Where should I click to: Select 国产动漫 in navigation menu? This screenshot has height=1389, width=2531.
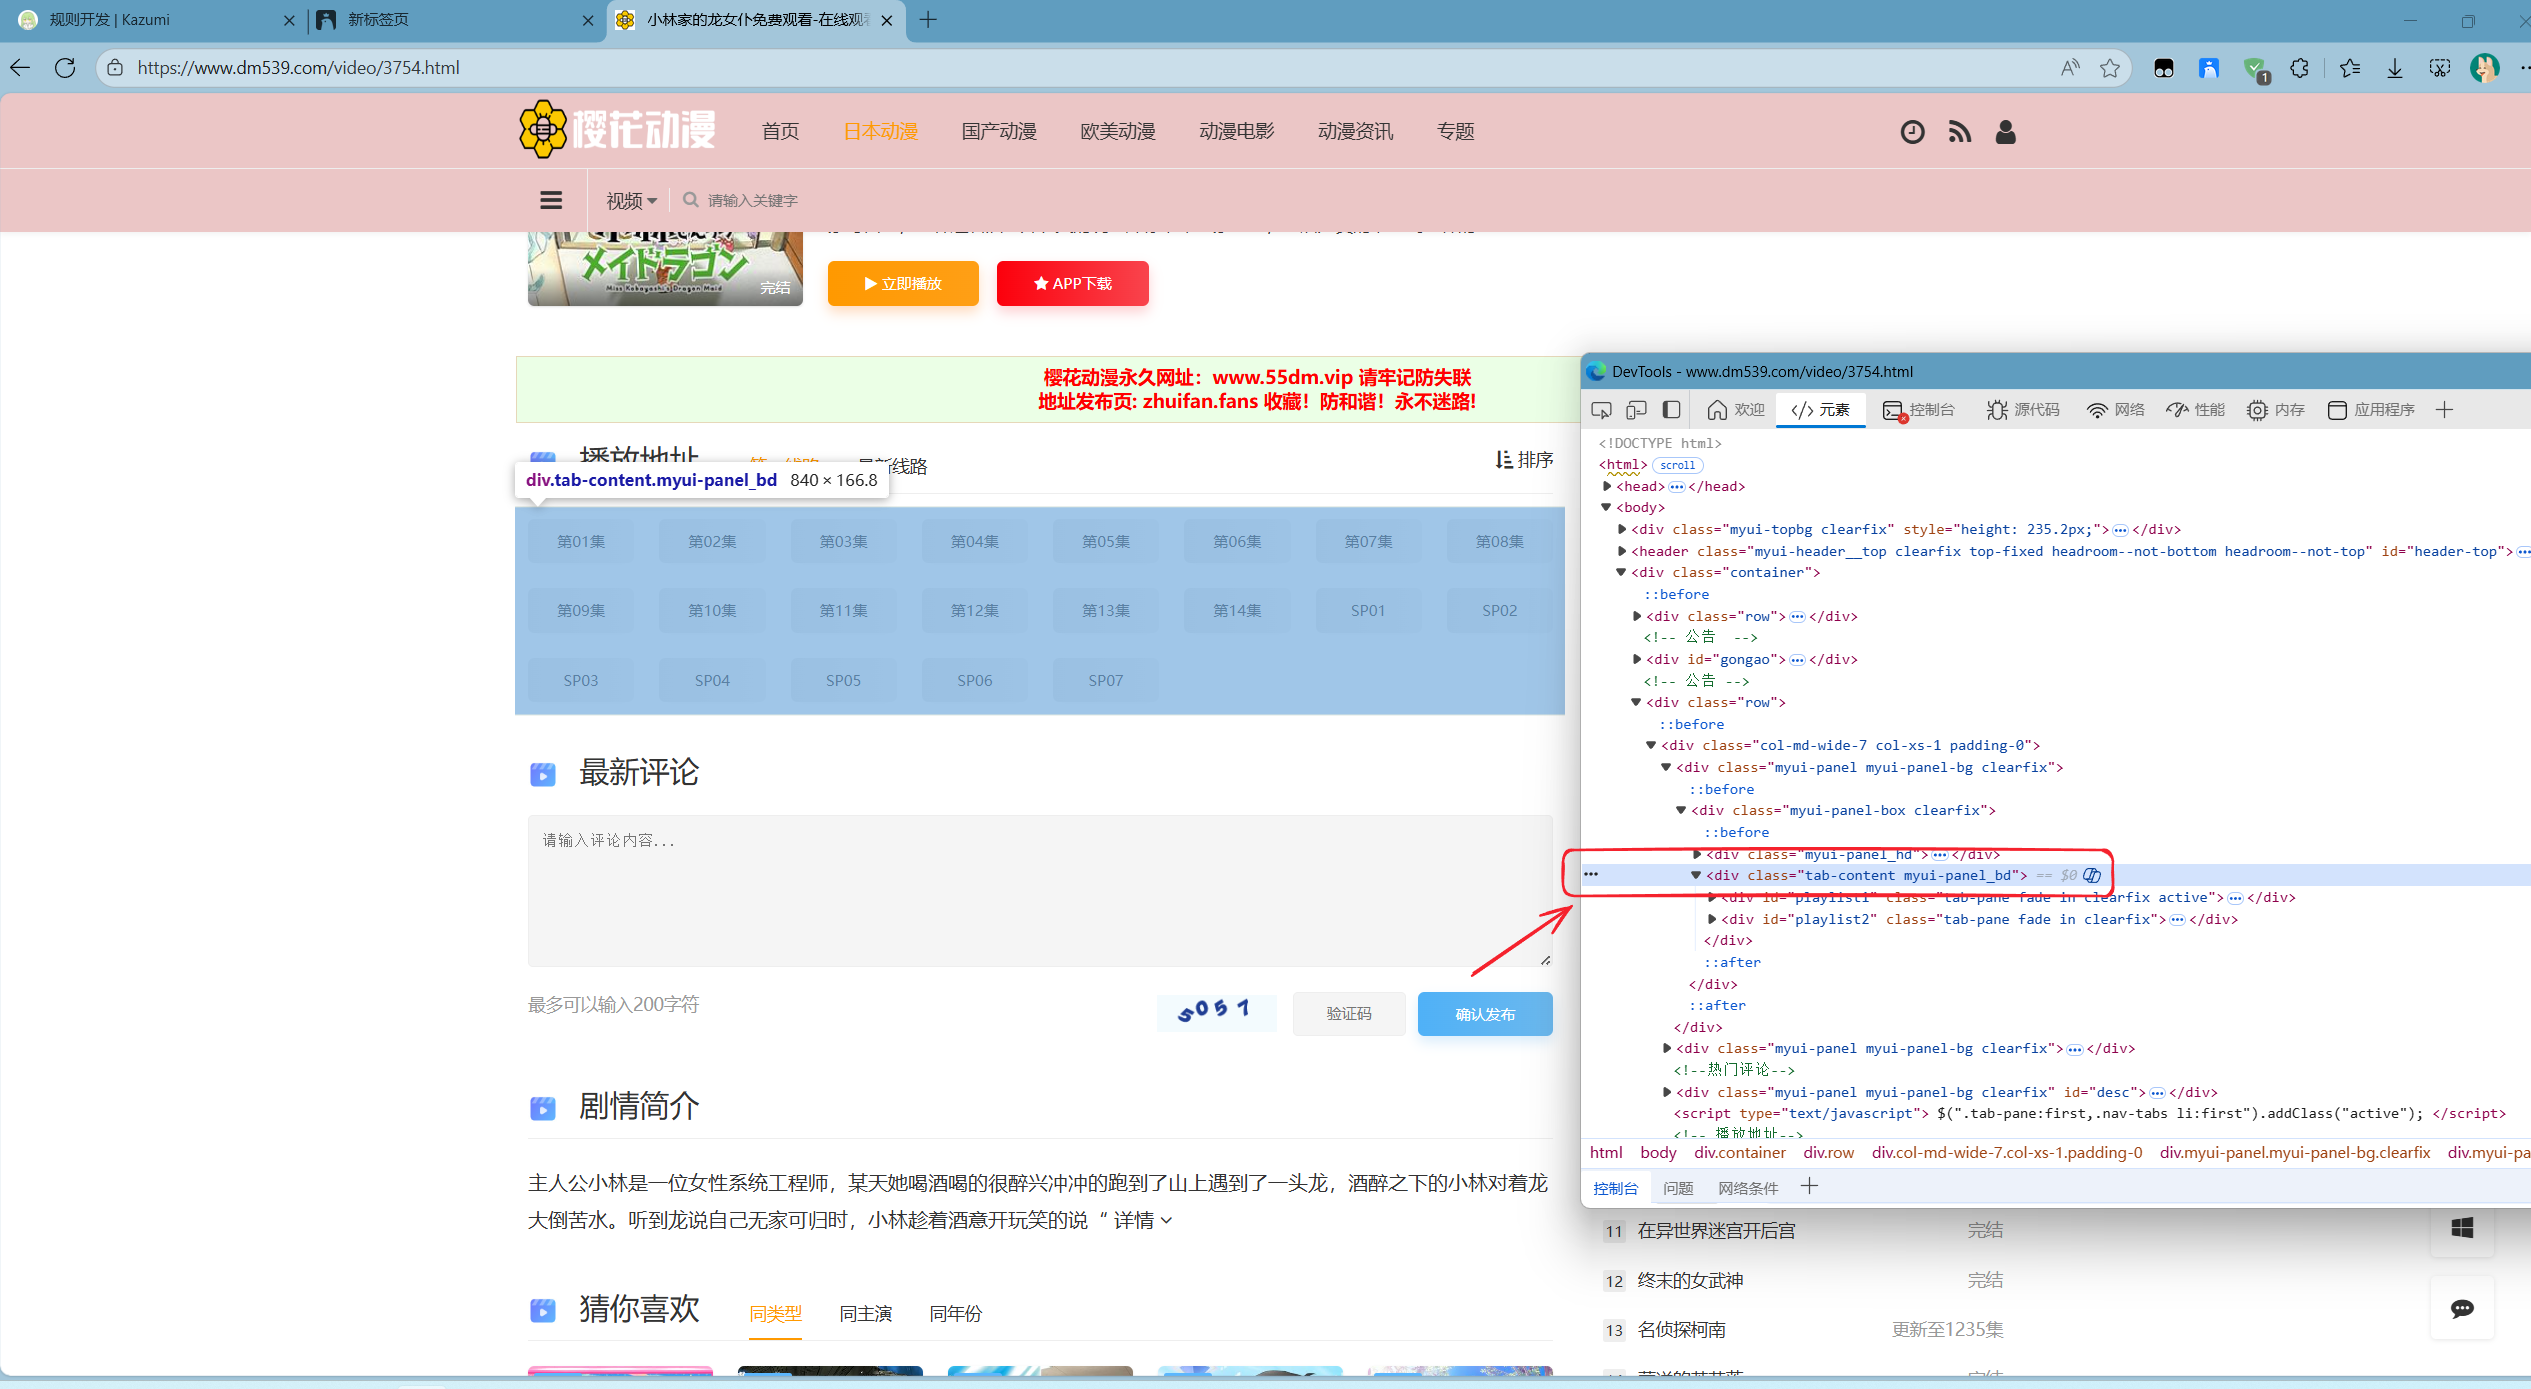tap(999, 132)
